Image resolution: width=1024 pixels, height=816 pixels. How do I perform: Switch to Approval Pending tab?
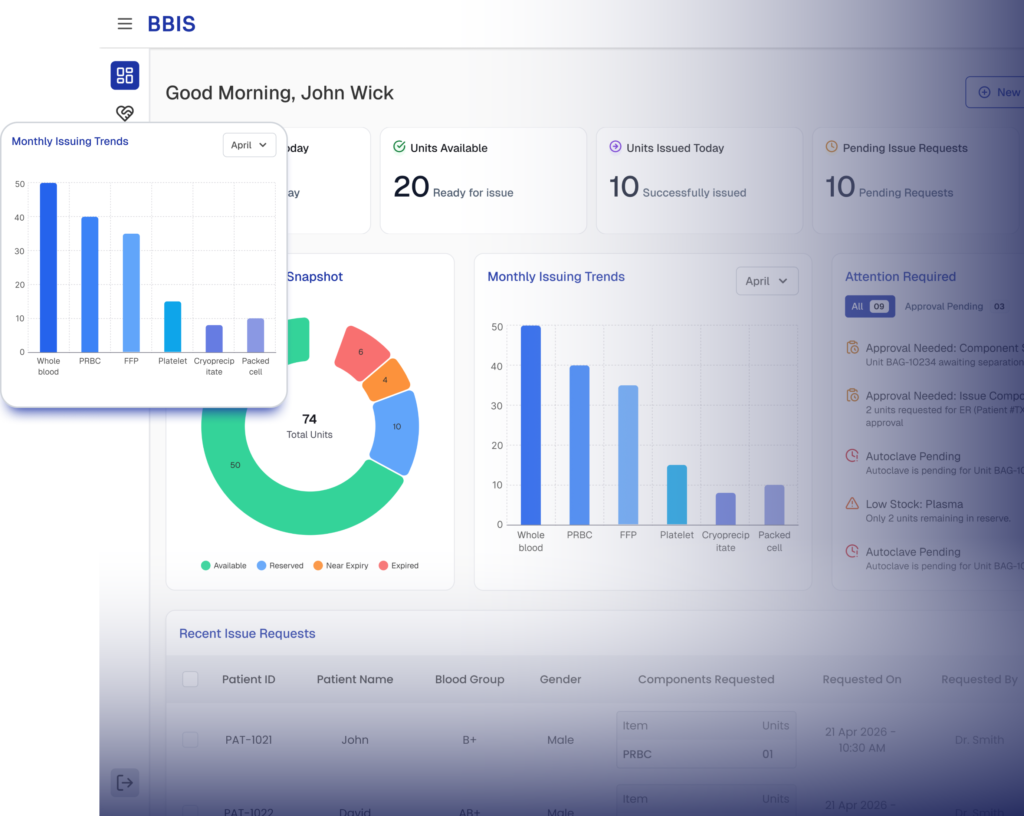(x=955, y=306)
